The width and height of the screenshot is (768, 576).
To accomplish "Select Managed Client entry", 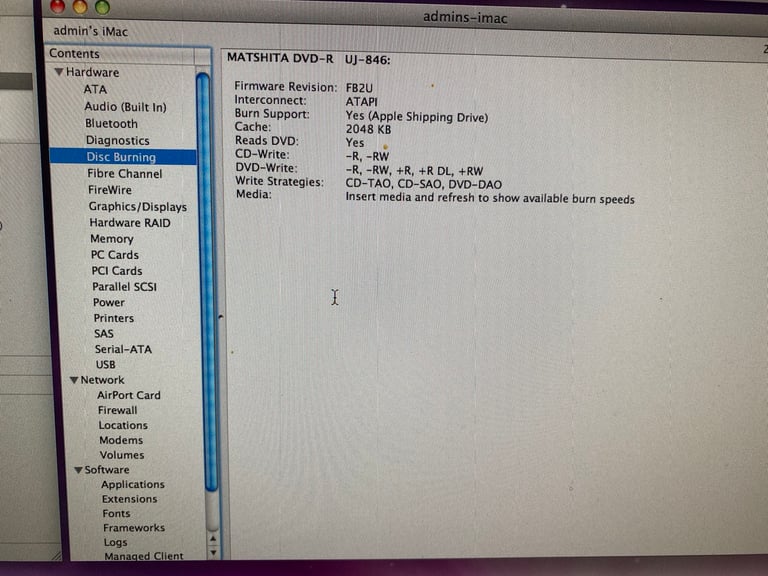I will coord(144,556).
